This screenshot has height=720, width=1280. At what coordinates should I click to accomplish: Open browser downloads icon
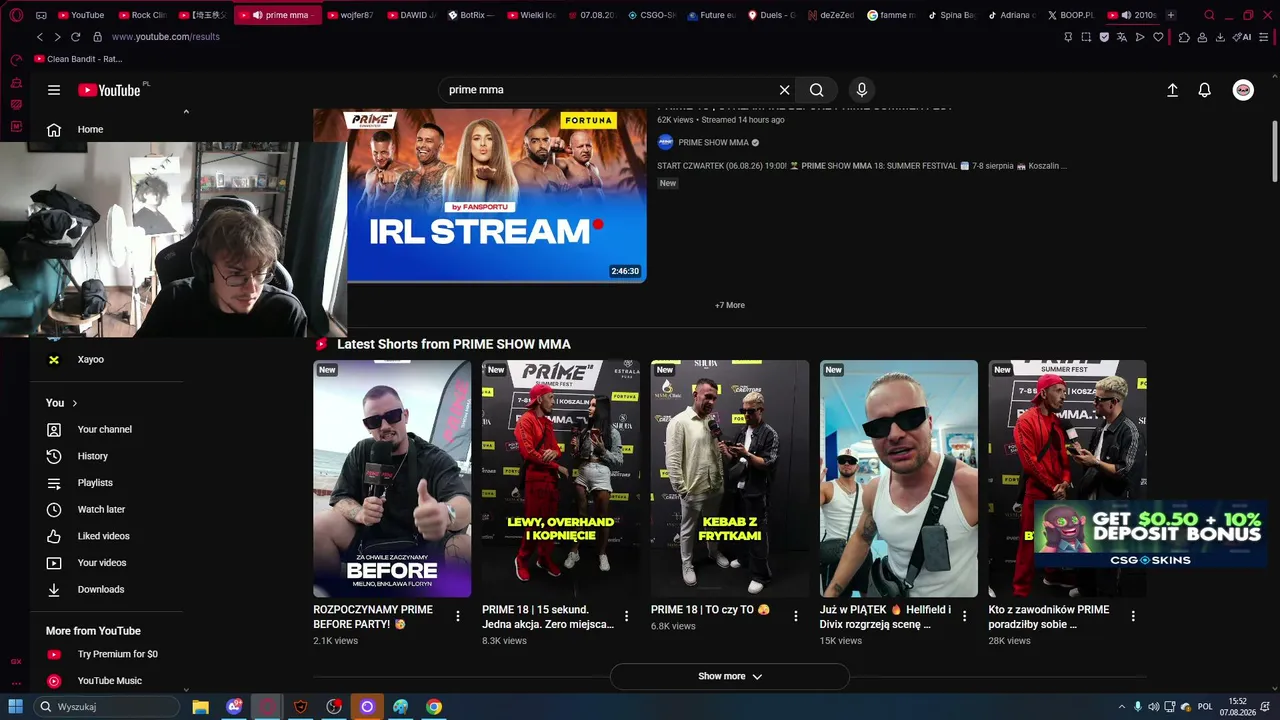tap(1221, 37)
